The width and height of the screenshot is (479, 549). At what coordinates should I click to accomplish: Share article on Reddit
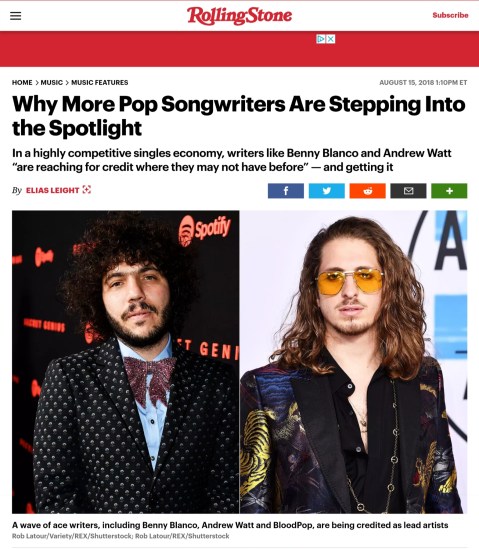click(368, 191)
